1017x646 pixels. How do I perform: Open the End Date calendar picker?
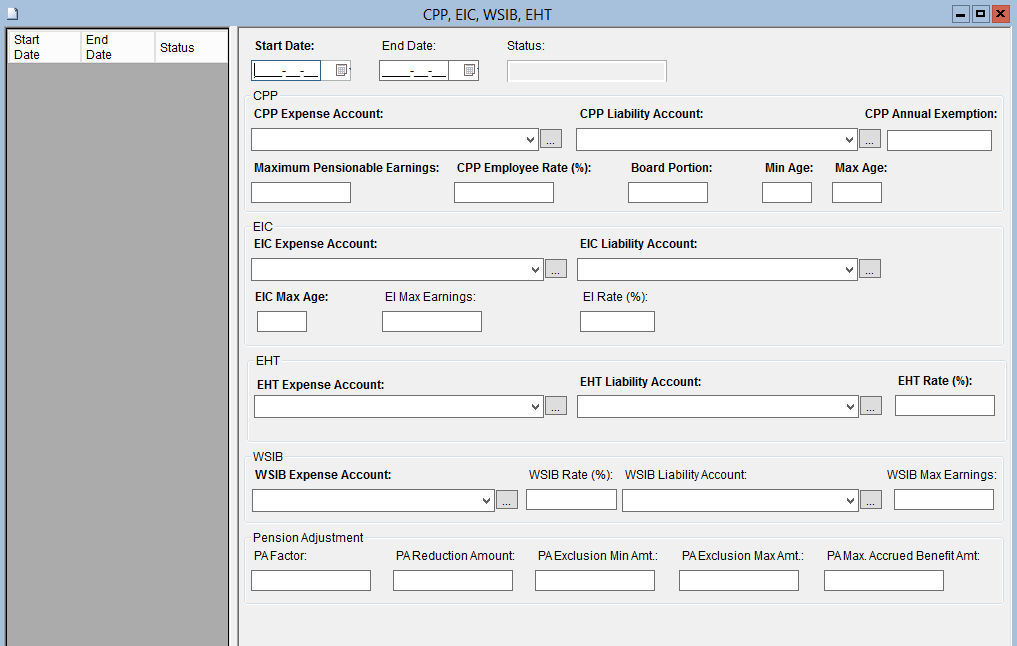pos(469,70)
